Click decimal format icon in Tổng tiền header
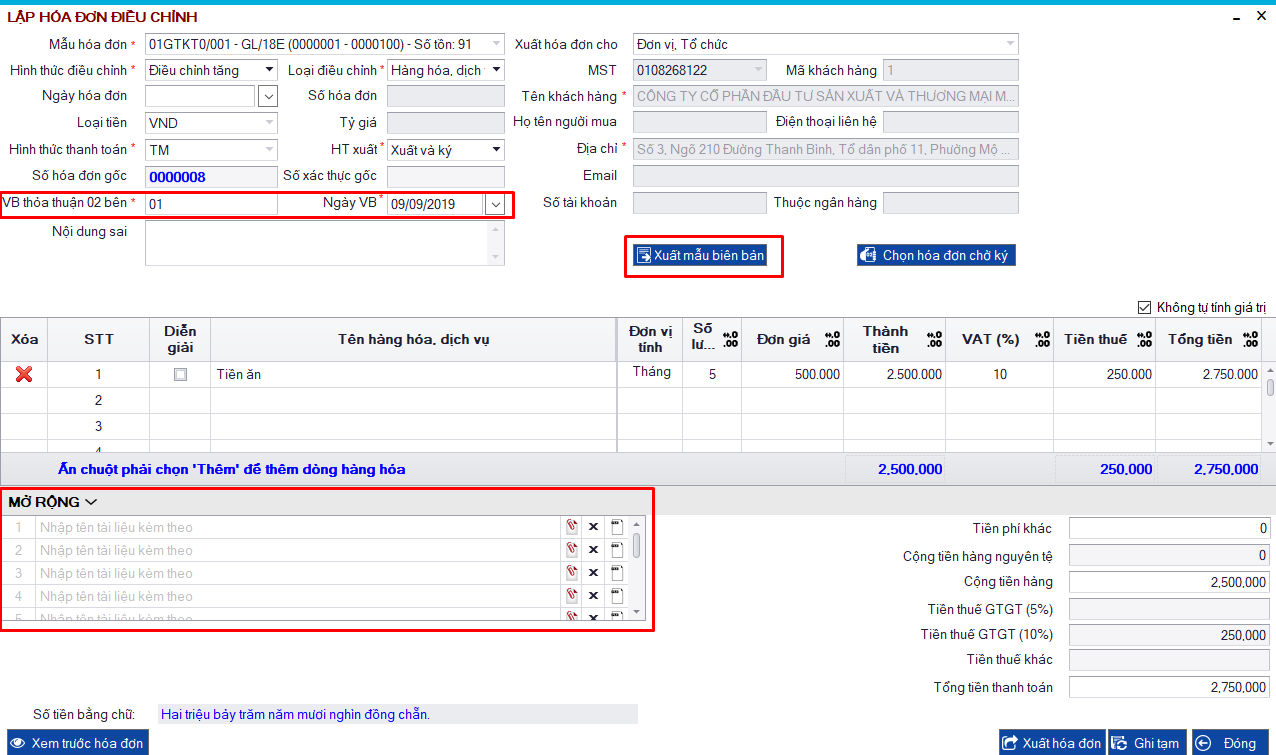The image size is (1276, 755). tap(1250, 340)
